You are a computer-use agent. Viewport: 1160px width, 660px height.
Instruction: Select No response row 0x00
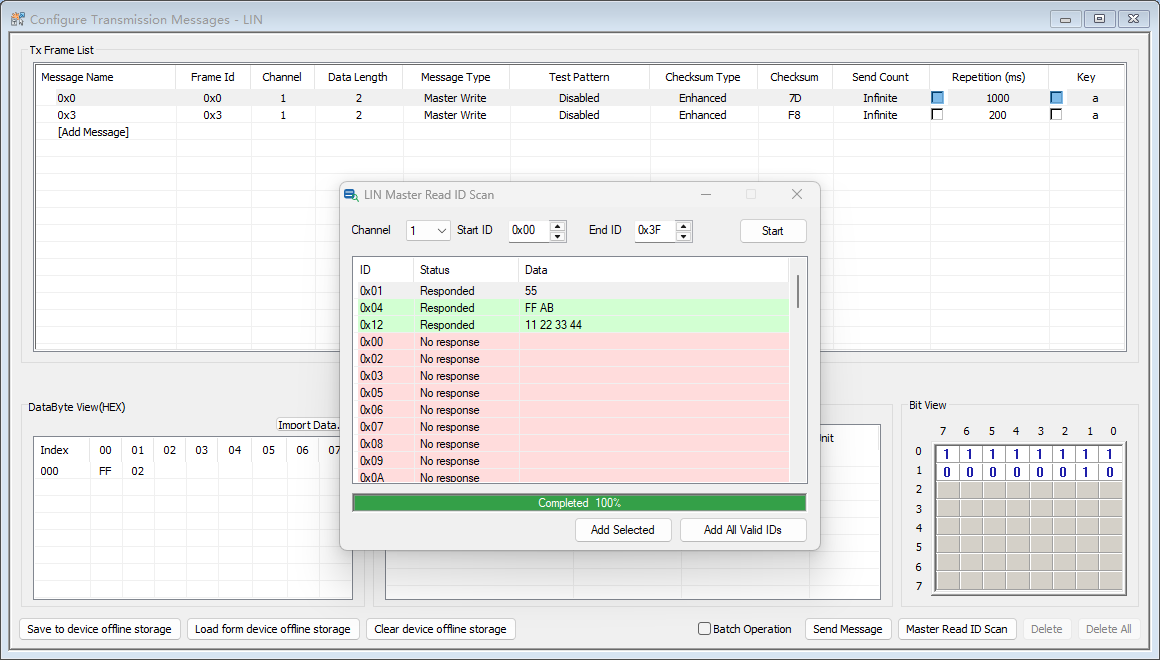coord(573,342)
